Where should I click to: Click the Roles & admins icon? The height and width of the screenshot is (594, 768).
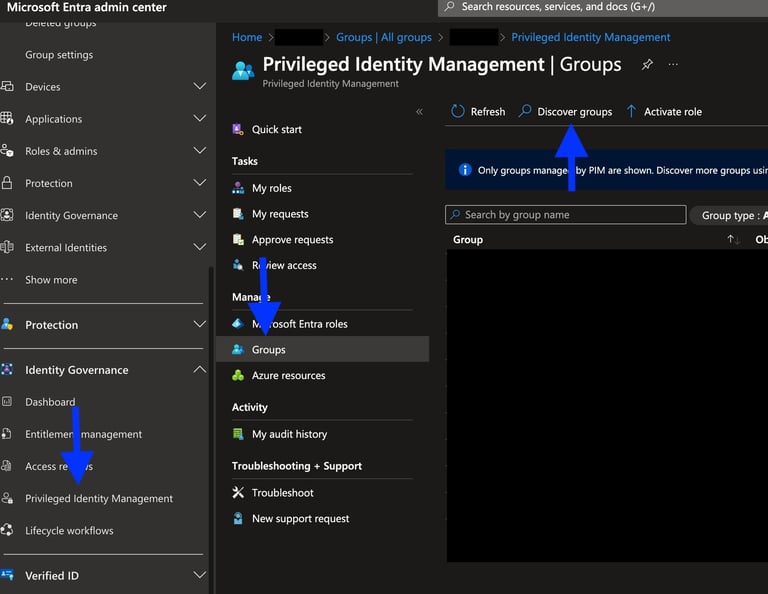(7, 150)
